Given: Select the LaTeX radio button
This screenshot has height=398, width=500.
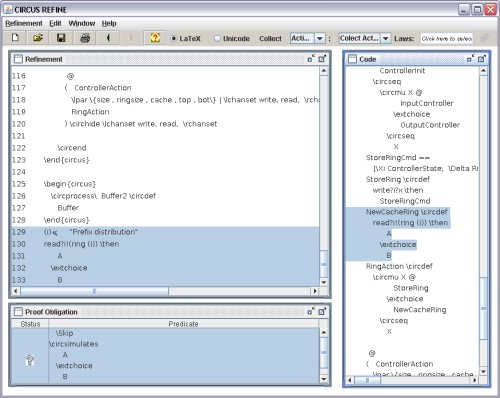Looking at the screenshot, I should pos(173,38).
